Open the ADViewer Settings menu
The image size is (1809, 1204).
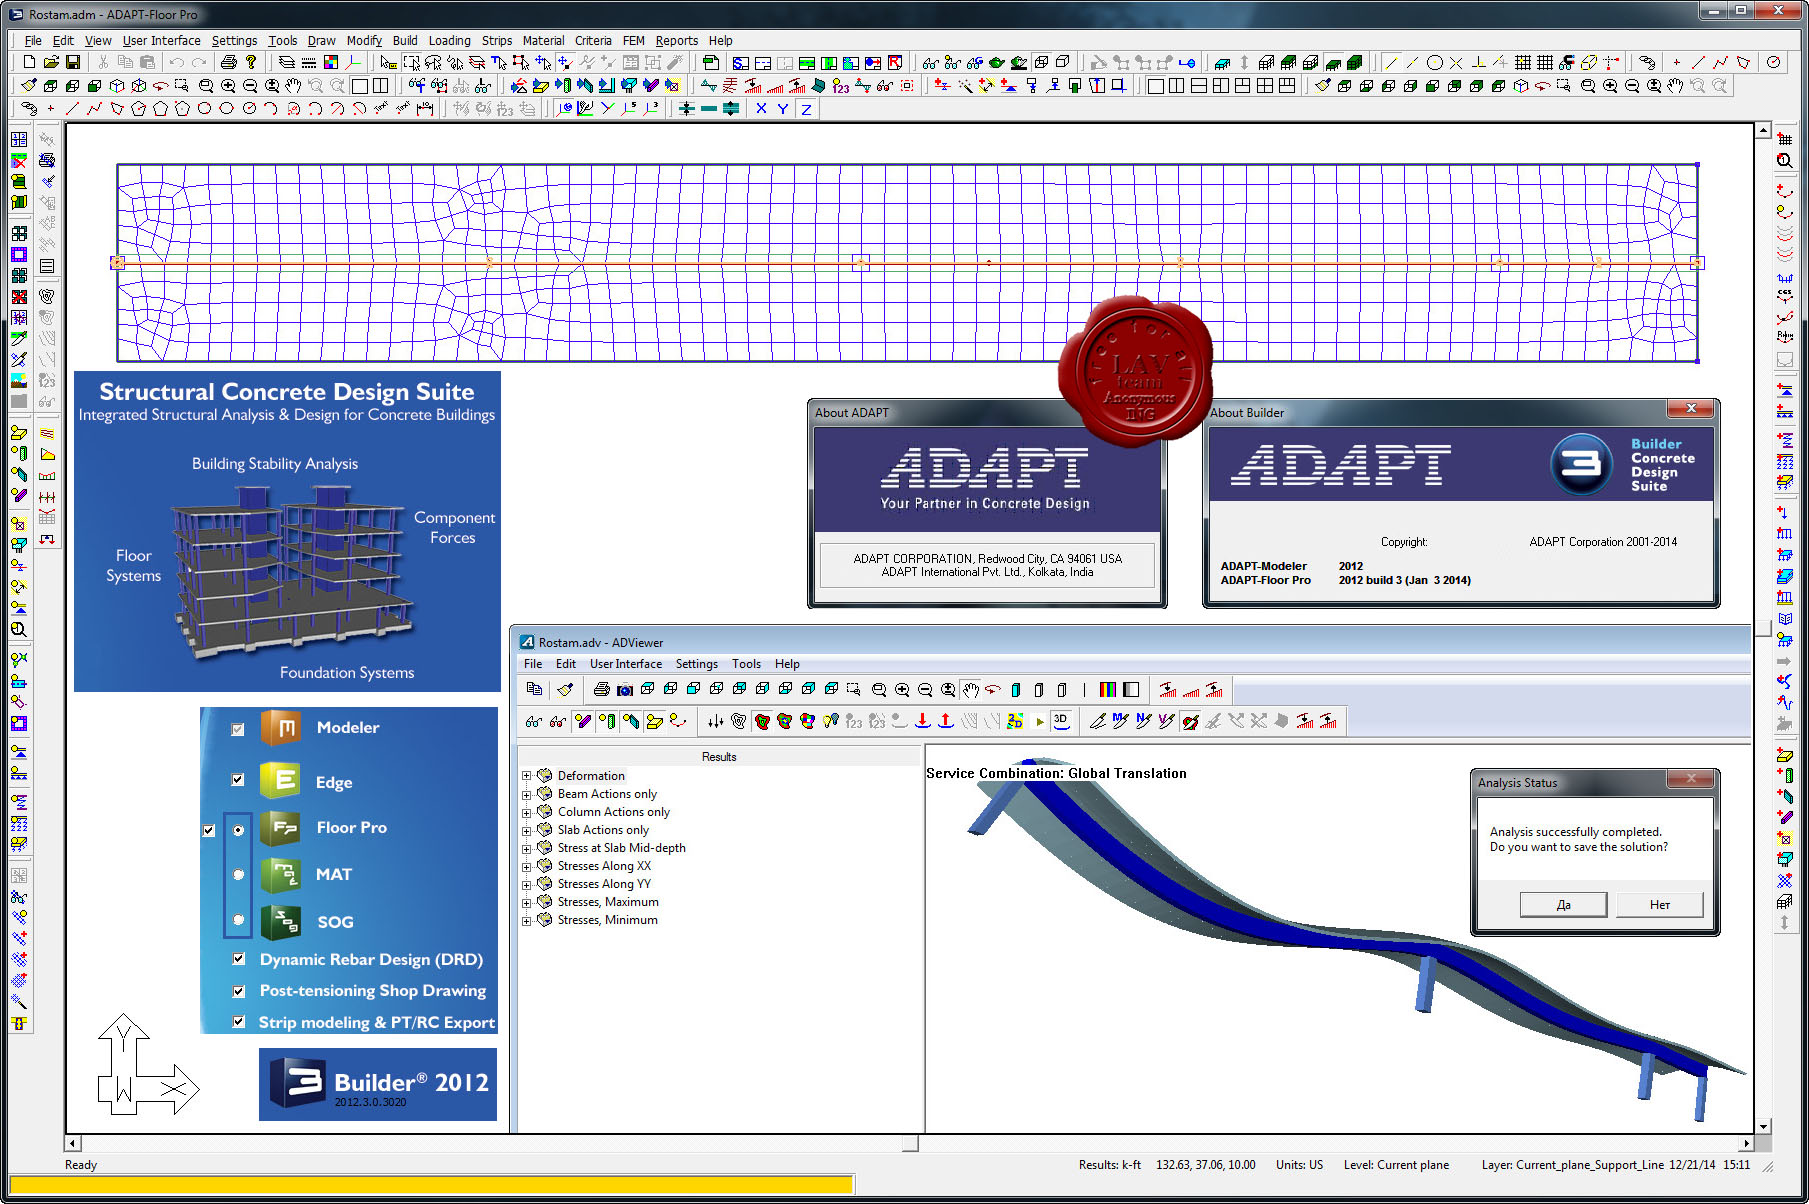point(696,664)
